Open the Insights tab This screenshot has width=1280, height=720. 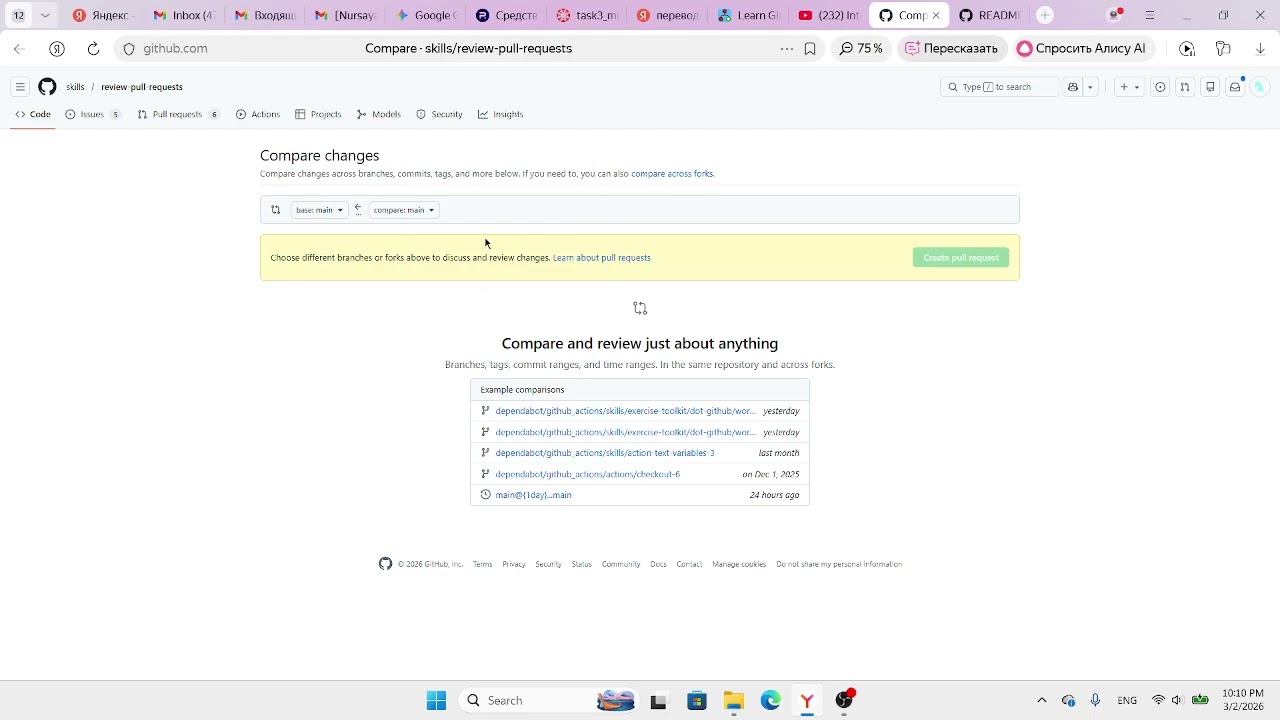(x=500, y=114)
